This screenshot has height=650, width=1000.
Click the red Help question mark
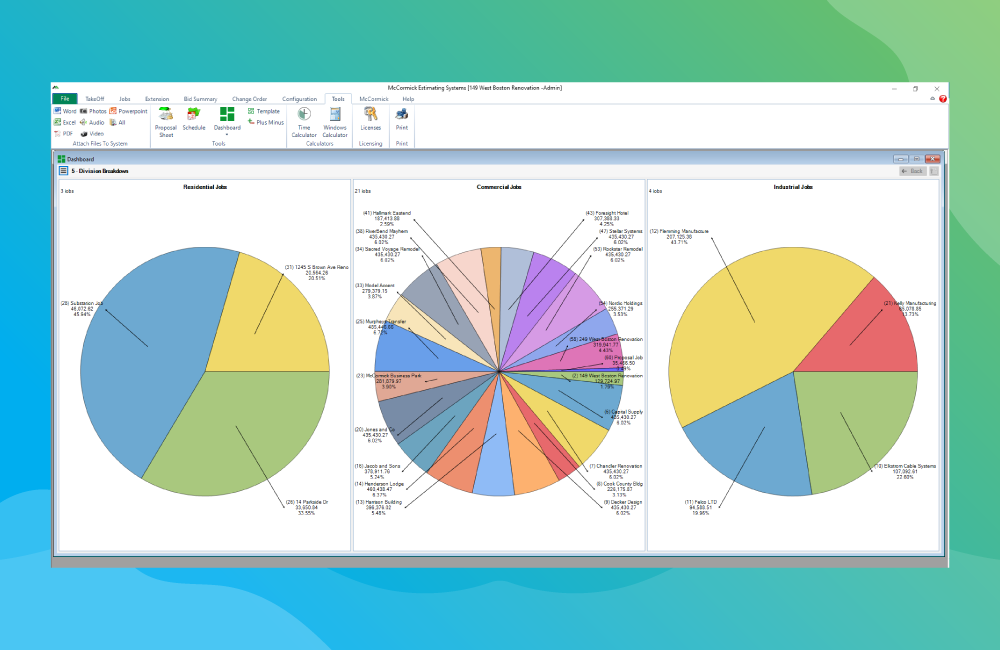coord(942,99)
